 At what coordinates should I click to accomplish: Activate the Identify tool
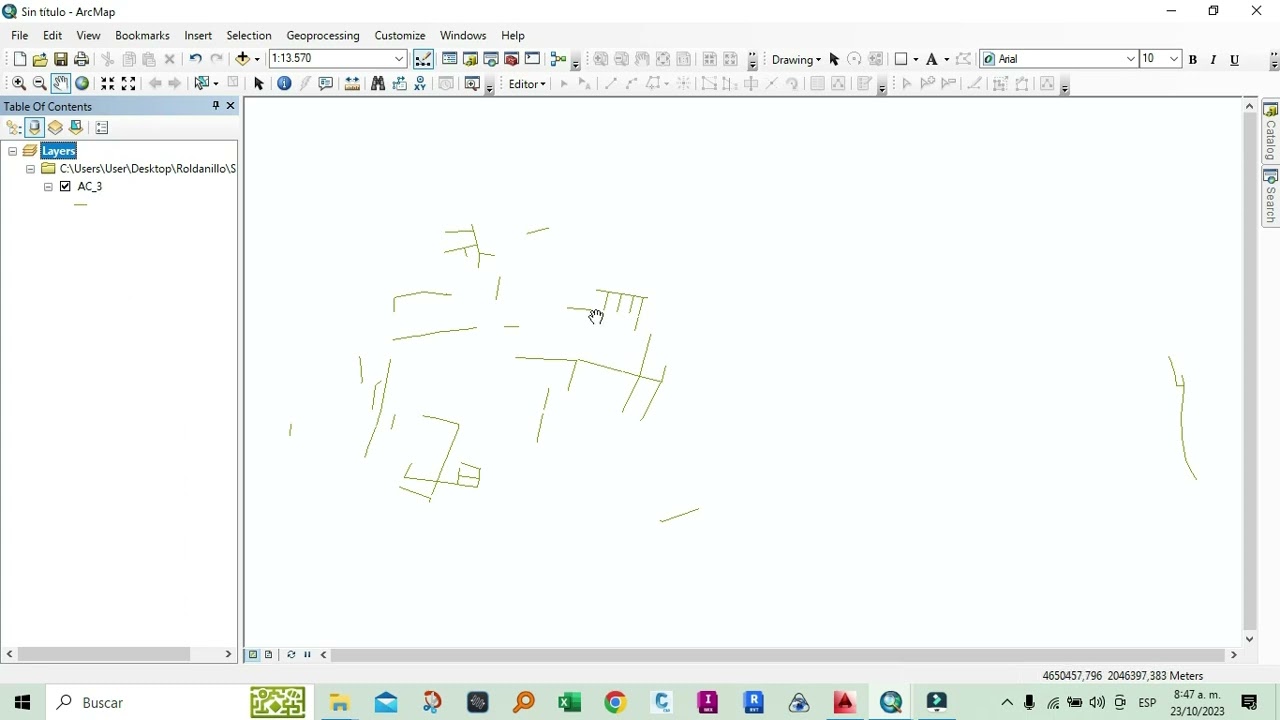(284, 84)
